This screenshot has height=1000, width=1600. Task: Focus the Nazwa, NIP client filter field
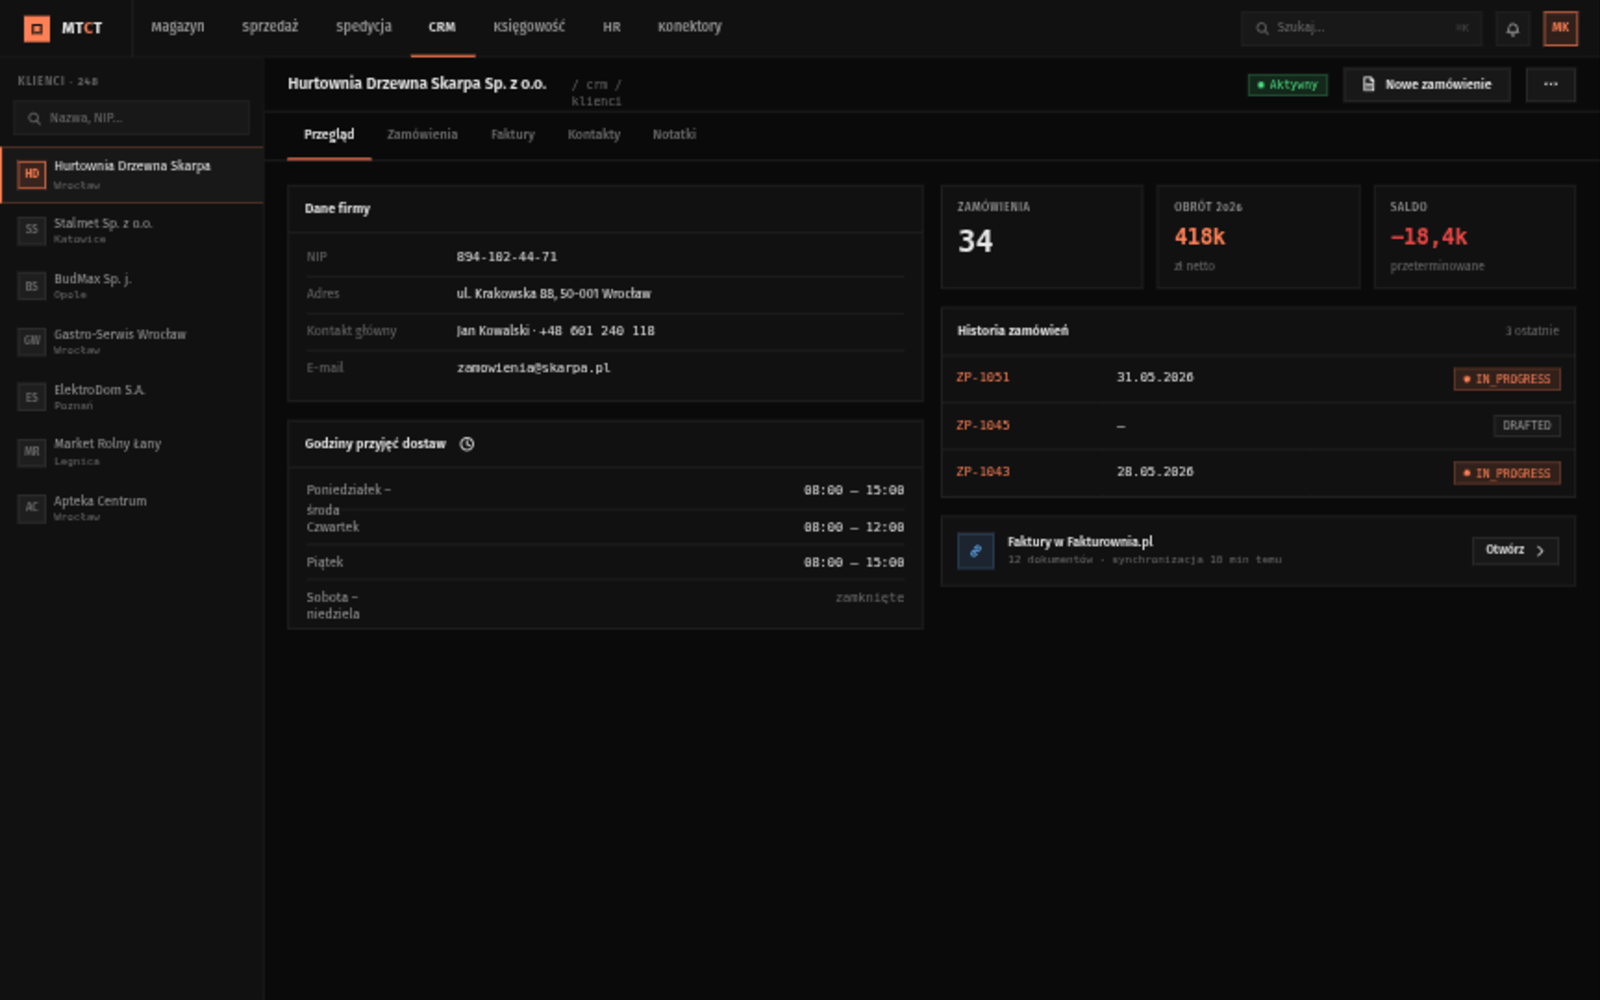pyautogui.click(x=131, y=118)
